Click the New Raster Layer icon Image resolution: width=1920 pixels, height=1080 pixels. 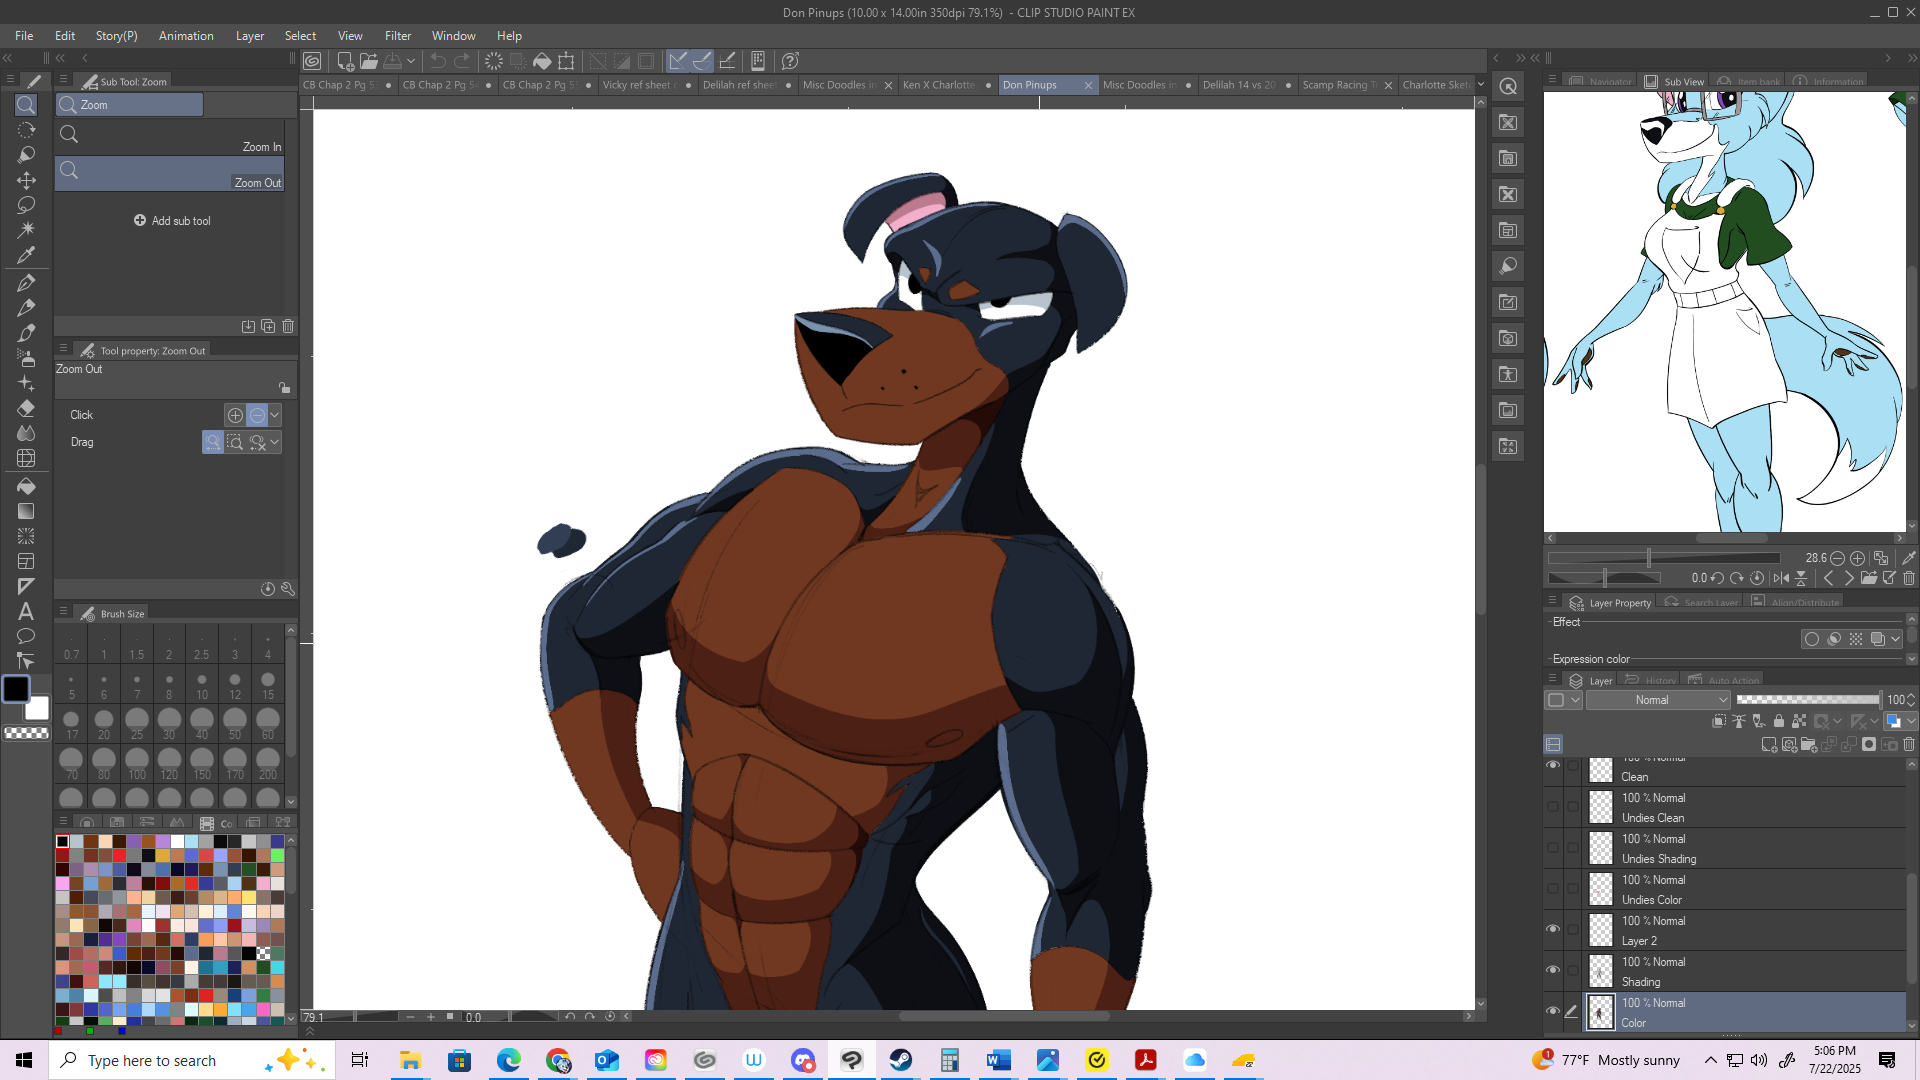click(x=1768, y=744)
